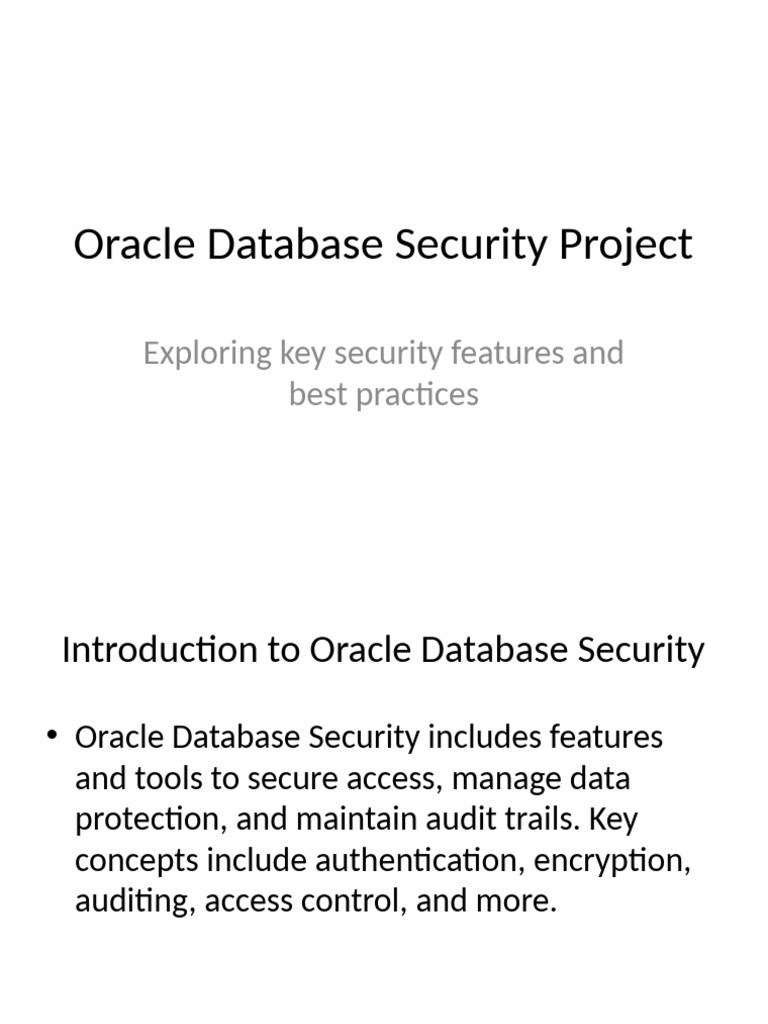Click the word "Key" ending the third bullet line
768x1024 pixels.
coord(613,820)
